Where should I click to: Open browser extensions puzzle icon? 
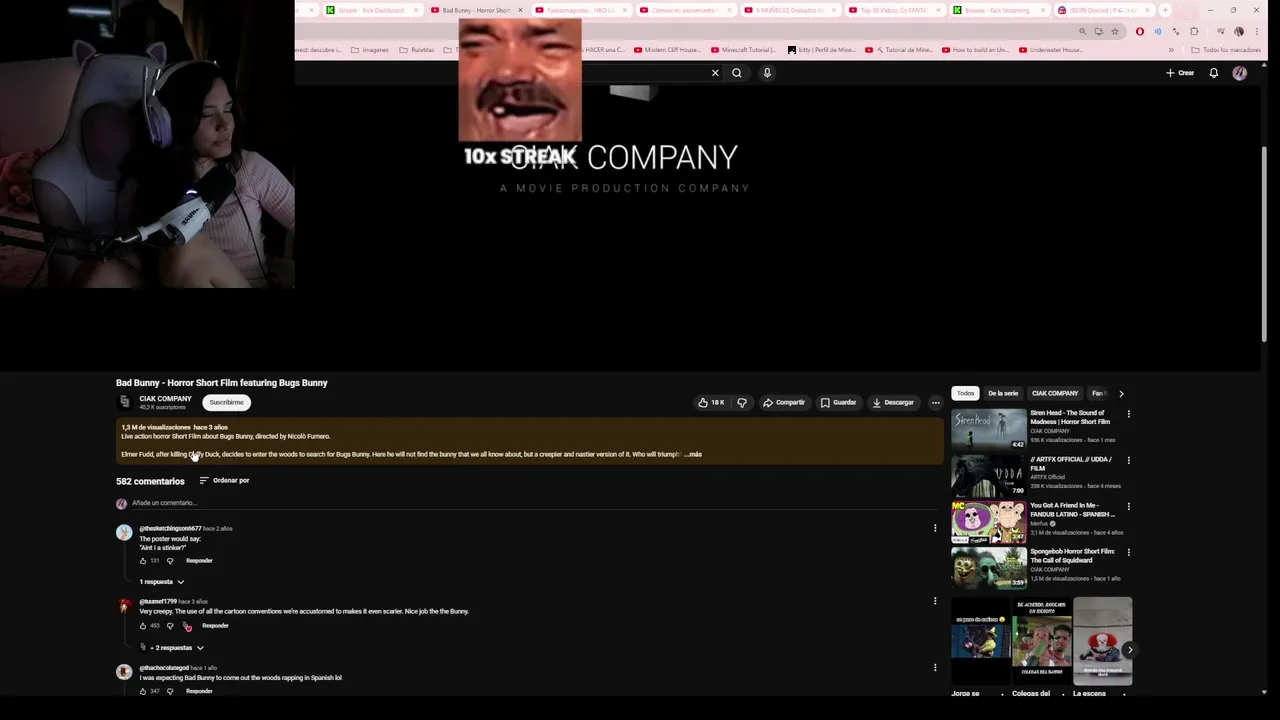coord(1194,31)
